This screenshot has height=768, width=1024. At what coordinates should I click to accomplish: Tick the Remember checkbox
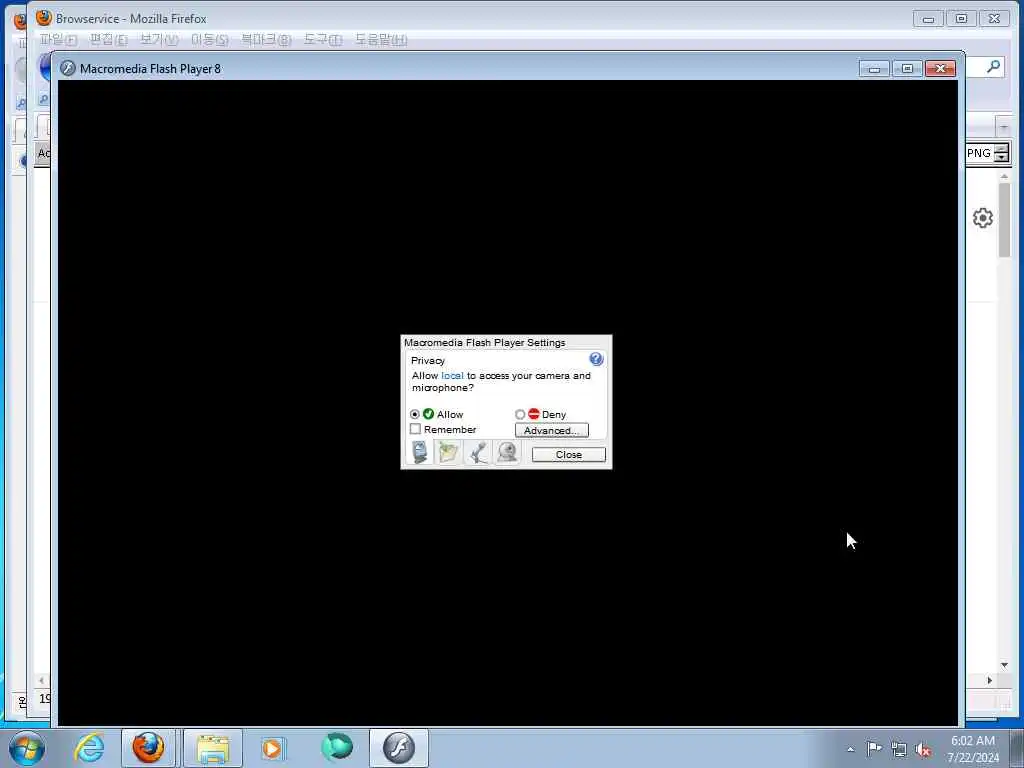pyautogui.click(x=415, y=429)
